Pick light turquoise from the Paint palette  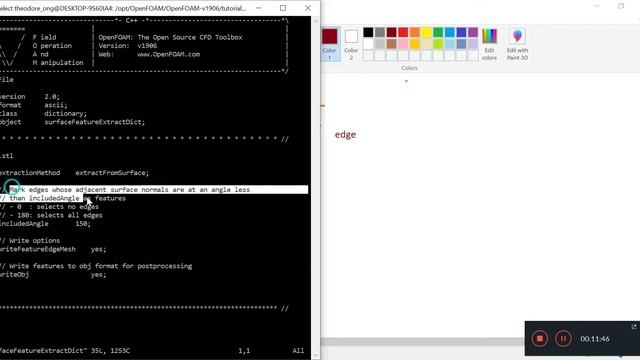(x=450, y=44)
